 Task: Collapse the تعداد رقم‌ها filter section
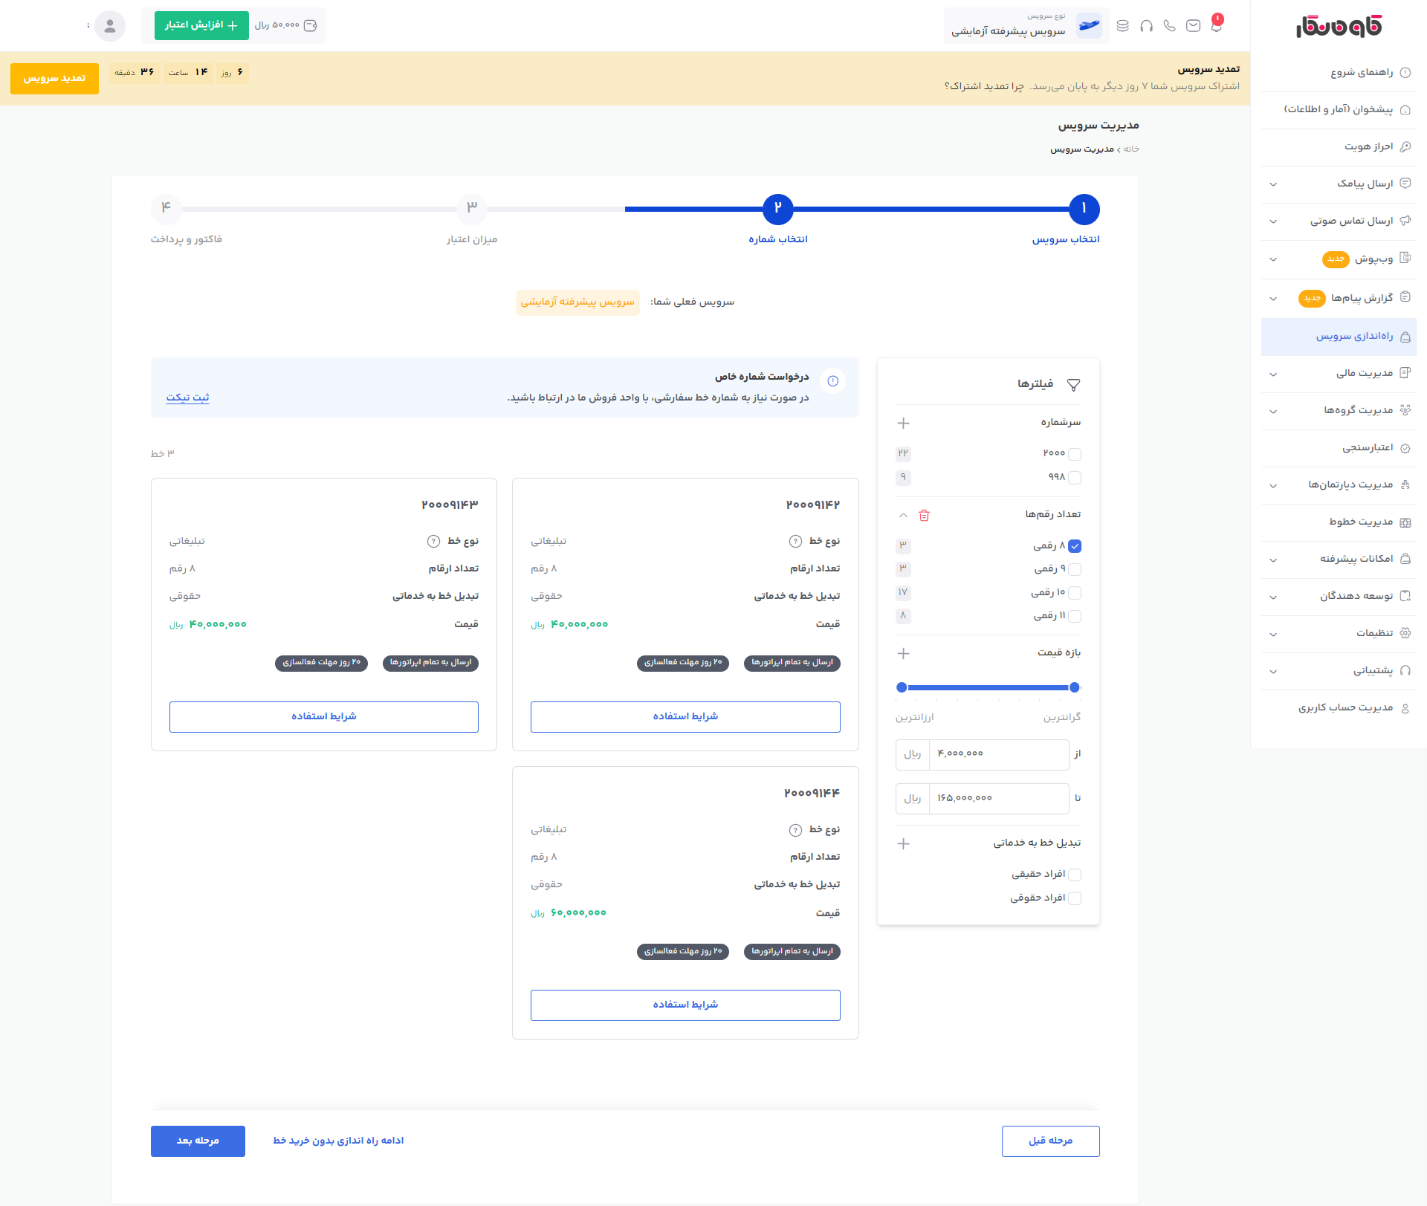[903, 516]
